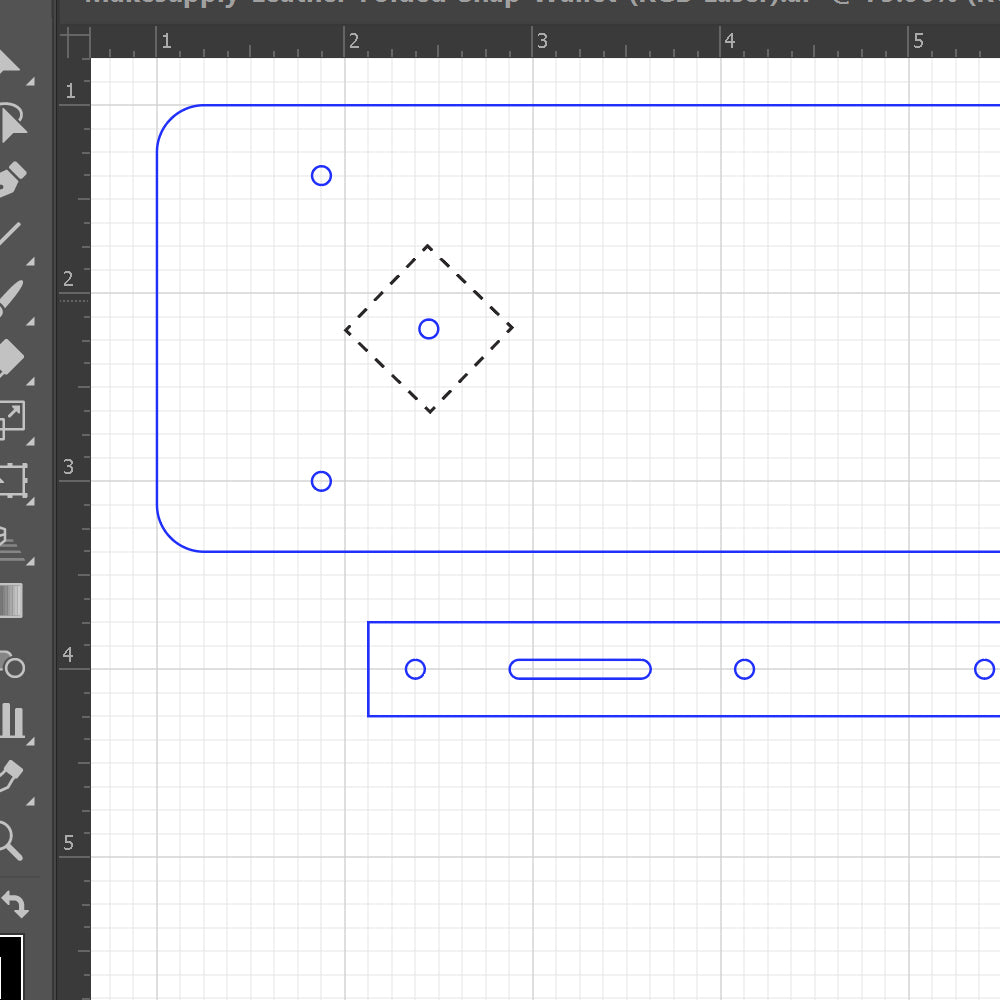
Task: Select the Blend tool
Action: click(12, 663)
